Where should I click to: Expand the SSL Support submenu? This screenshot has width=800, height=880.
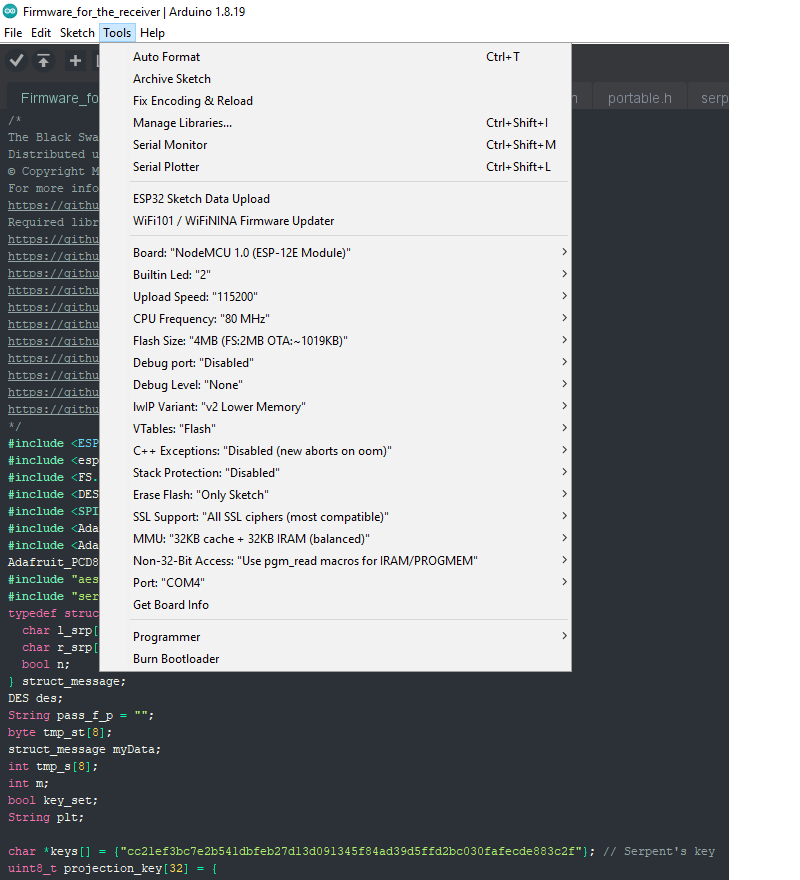pos(335,517)
